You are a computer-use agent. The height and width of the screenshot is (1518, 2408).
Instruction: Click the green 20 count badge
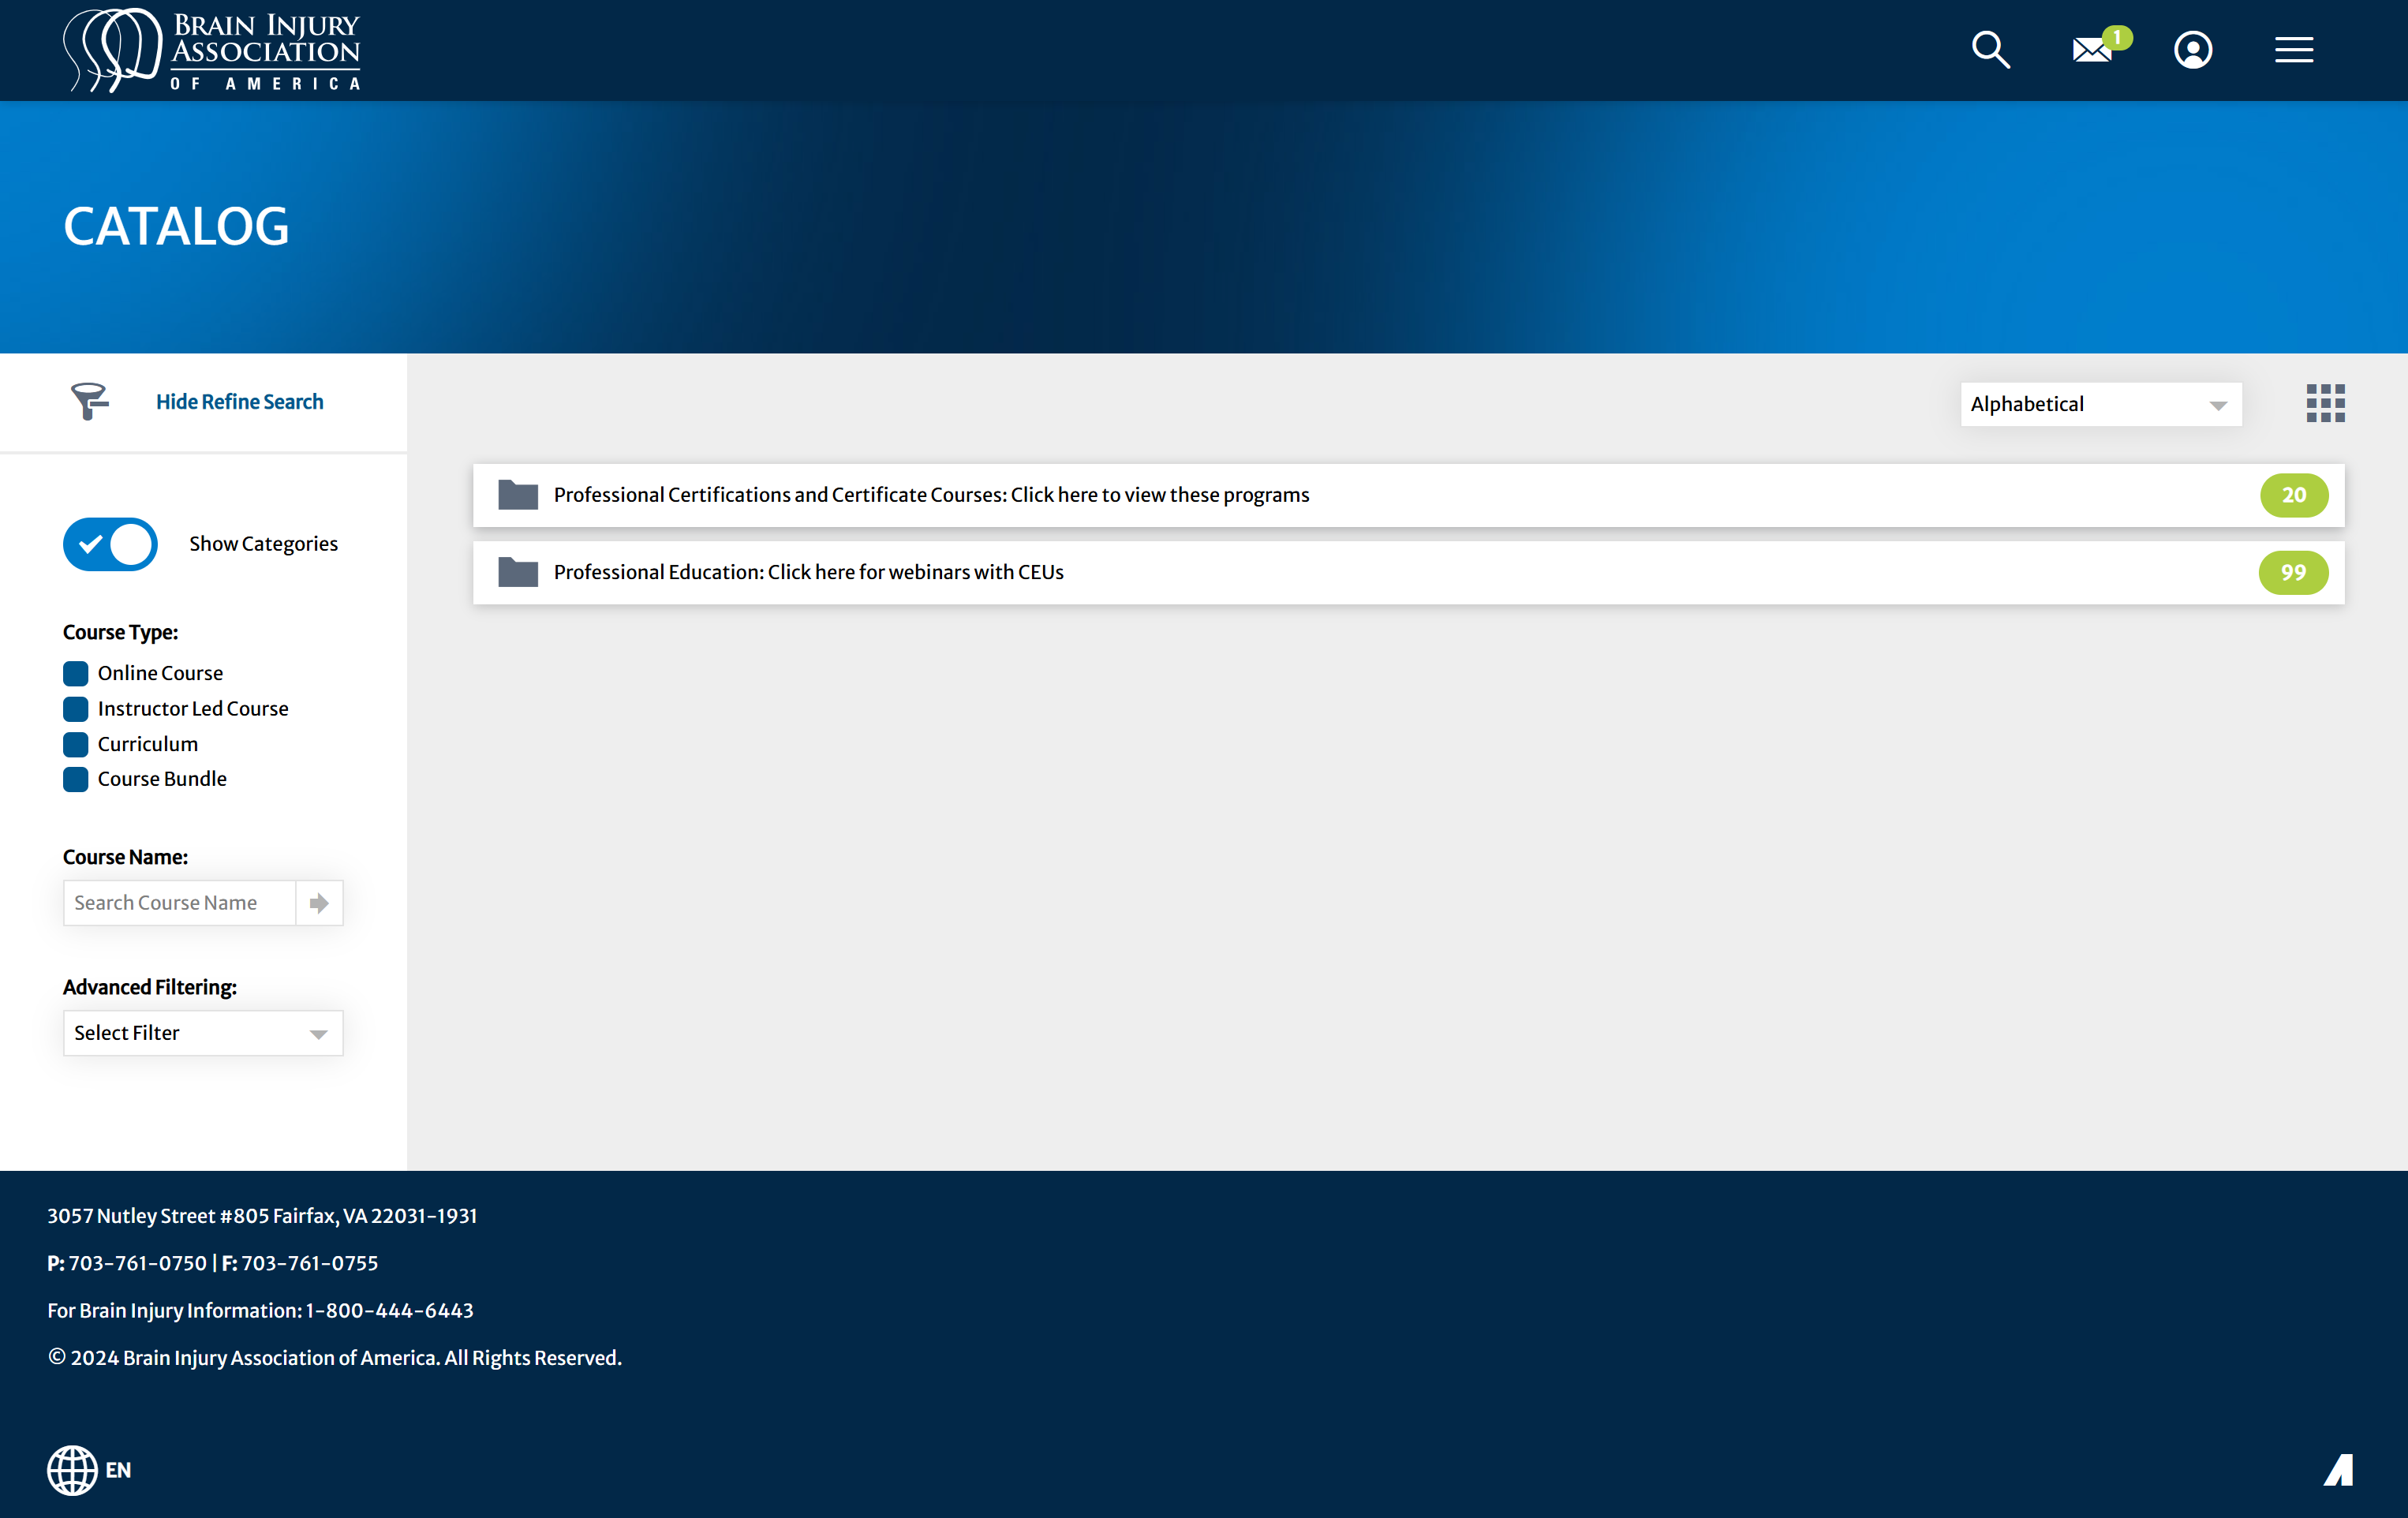(x=2294, y=495)
